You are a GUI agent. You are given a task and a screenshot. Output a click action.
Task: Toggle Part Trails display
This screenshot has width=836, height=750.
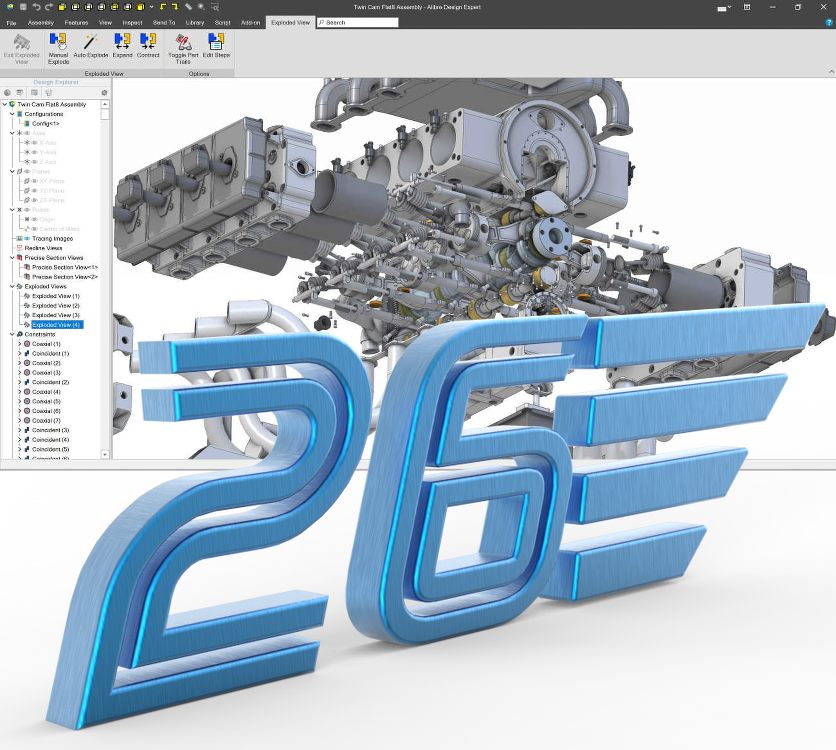pyautogui.click(x=183, y=47)
